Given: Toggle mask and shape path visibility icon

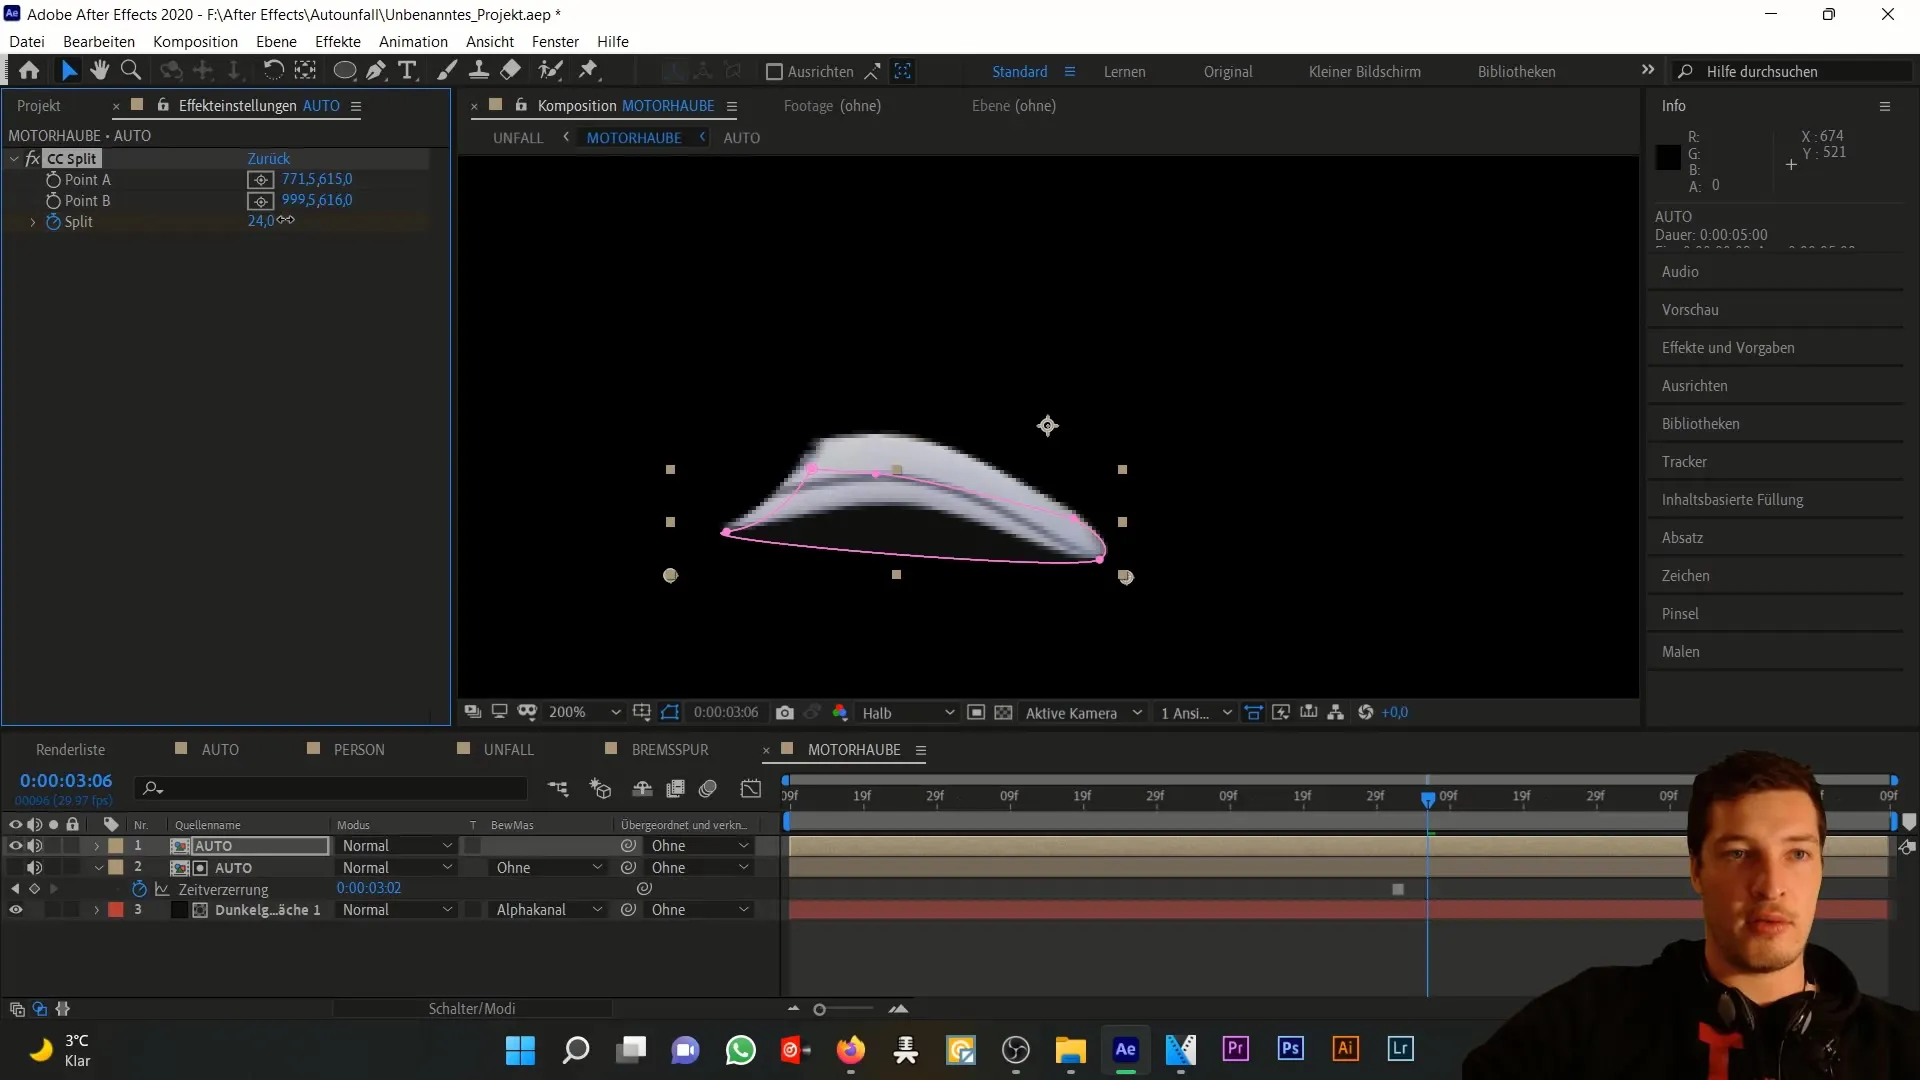Looking at the screenshot, I should point(670,713).
